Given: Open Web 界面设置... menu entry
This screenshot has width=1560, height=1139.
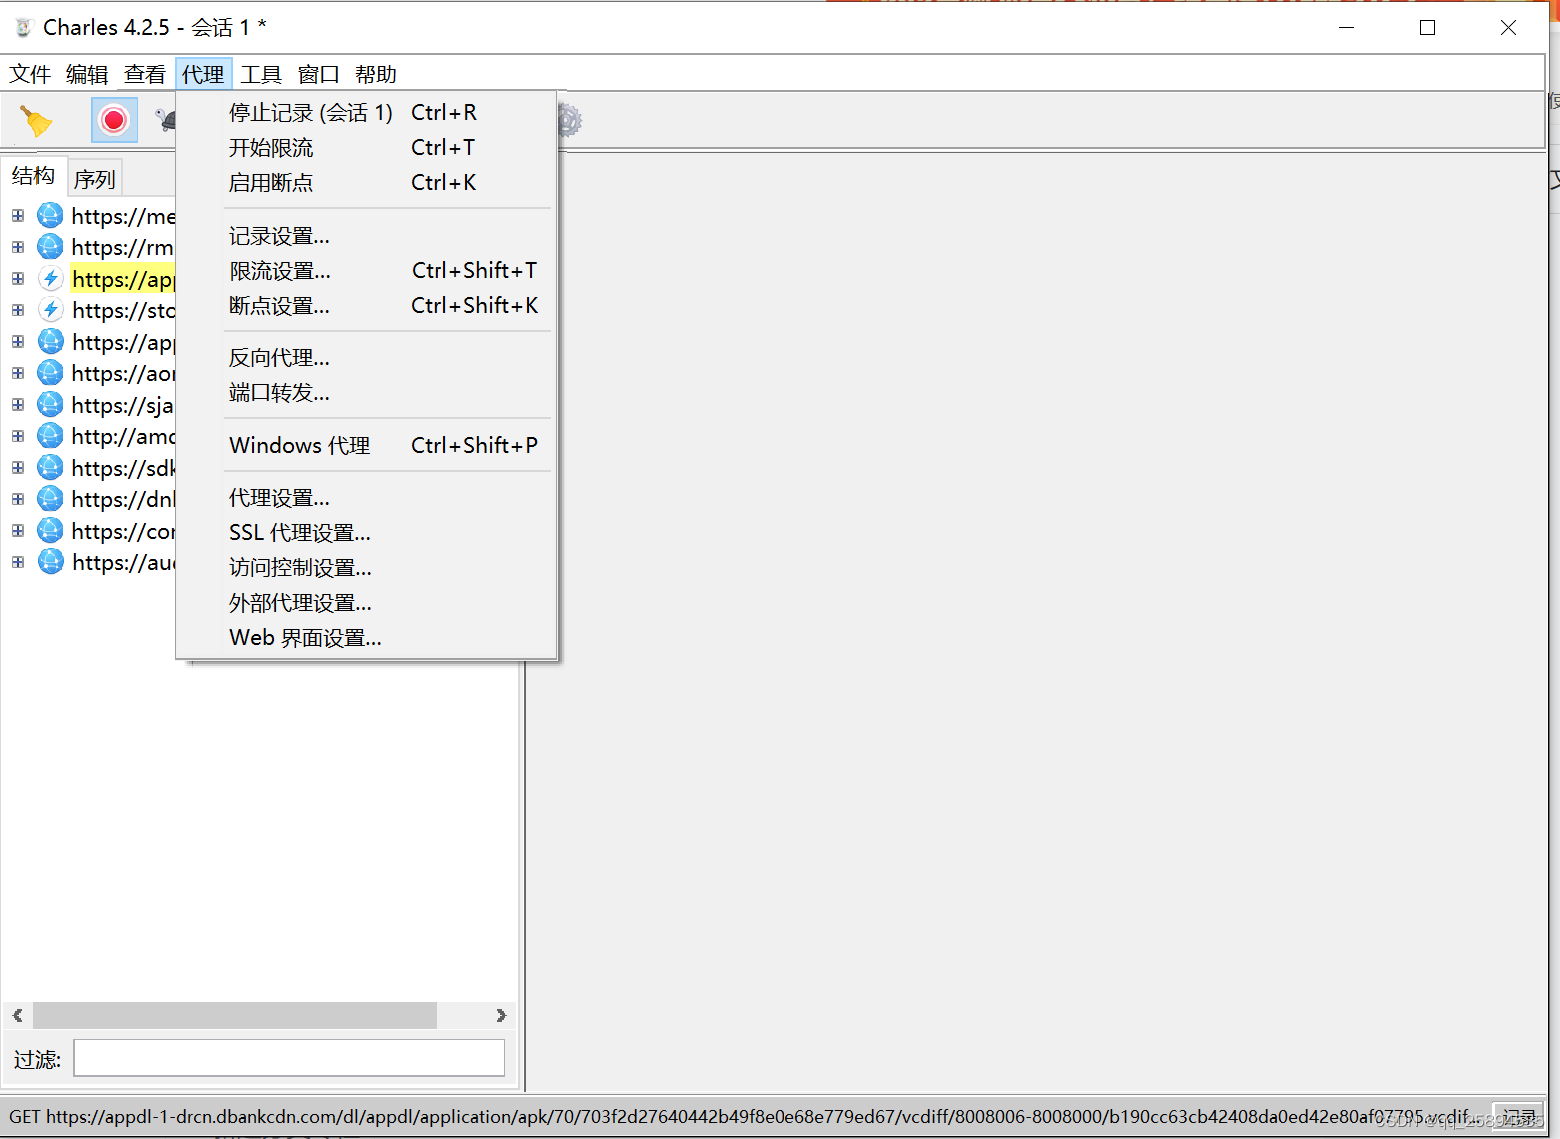Looking at the screenshot, I should click(x=366, y=638).
